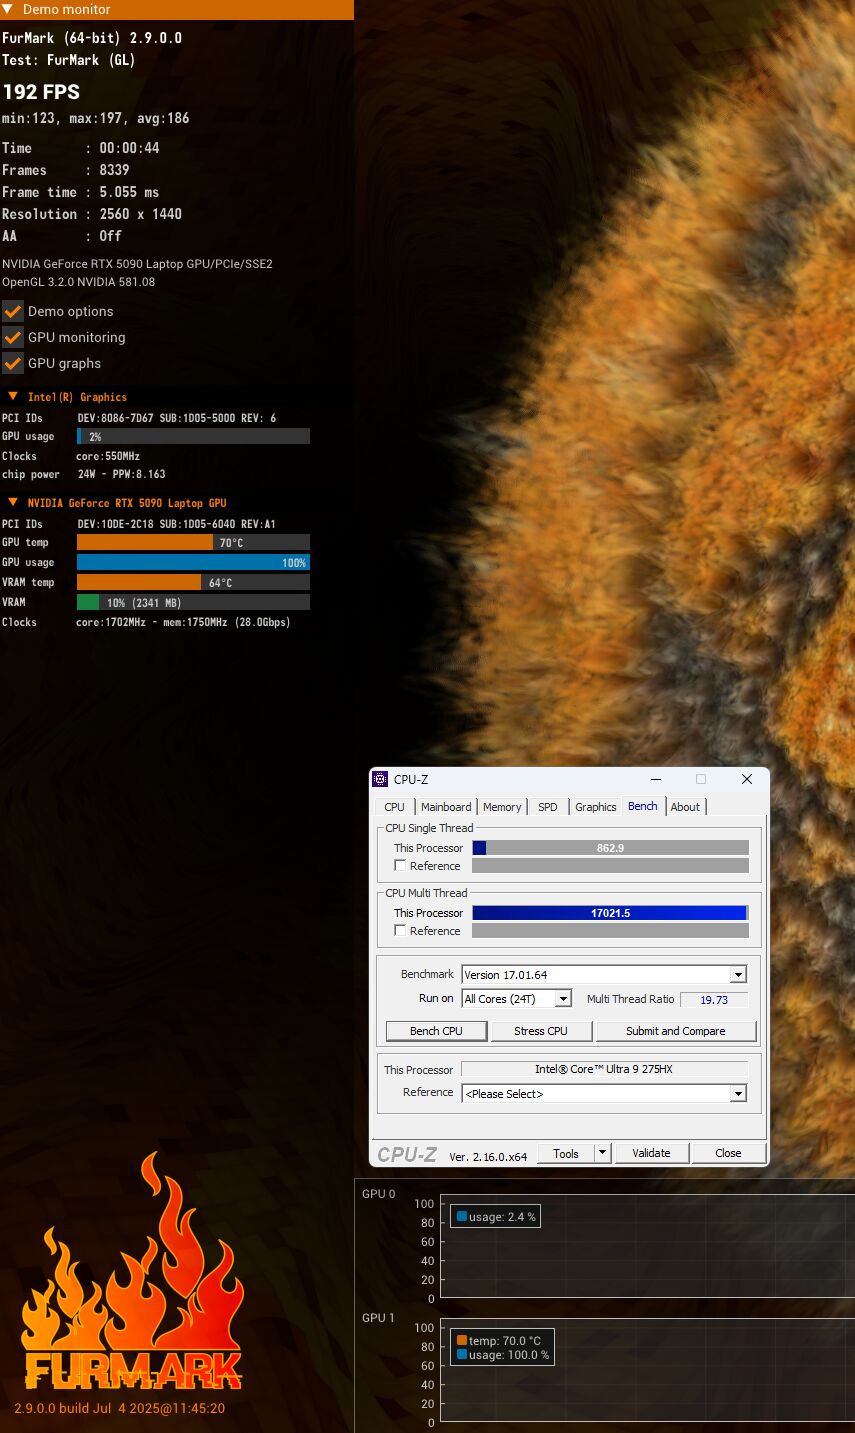
Task: Click the FurMark flame logo
Action: point(133,1270)
